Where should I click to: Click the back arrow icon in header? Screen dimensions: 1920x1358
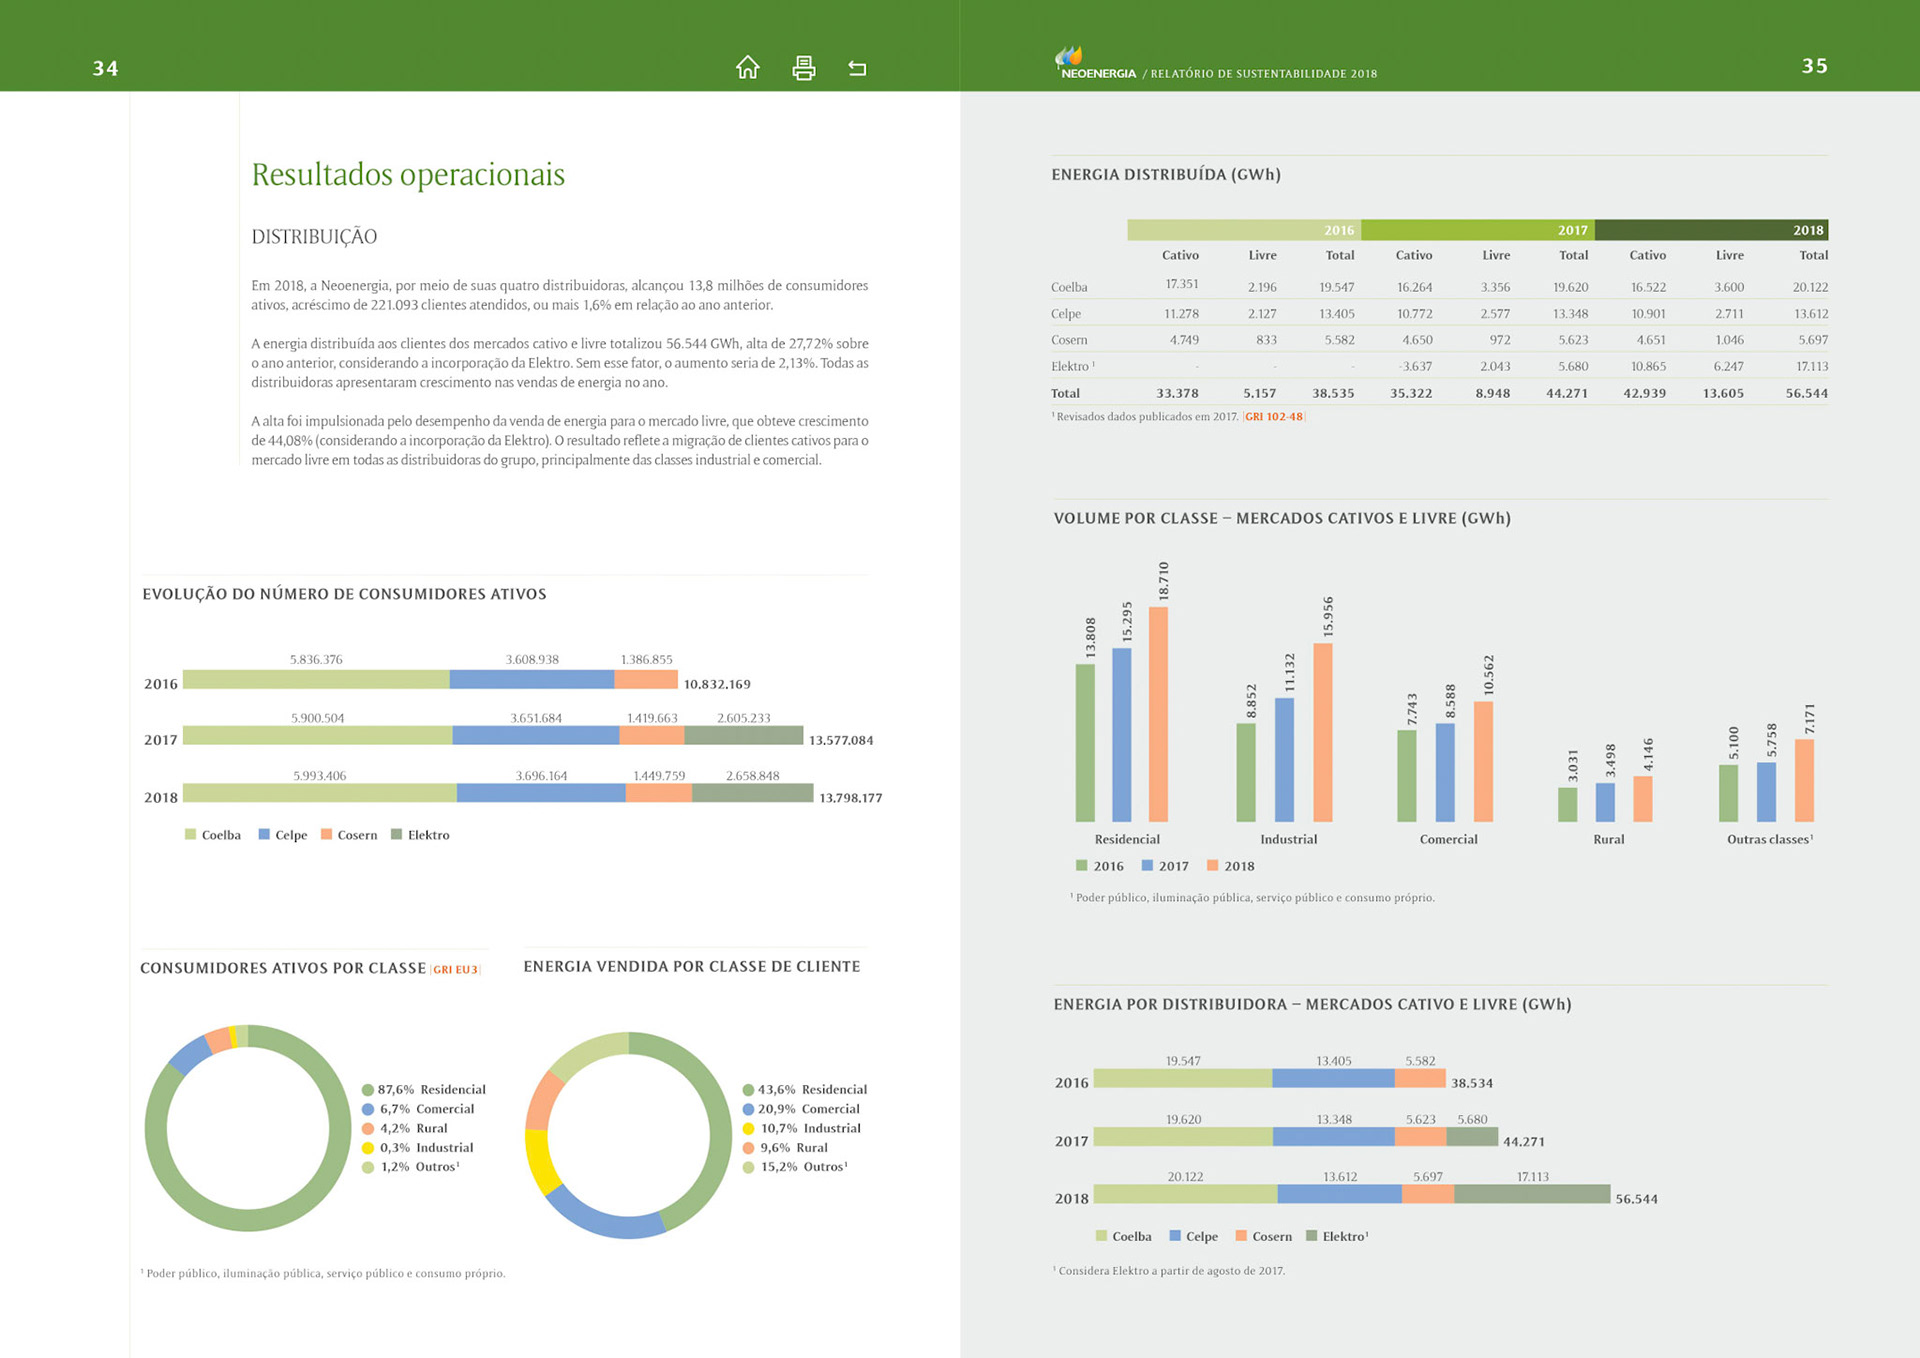[857, 68]
